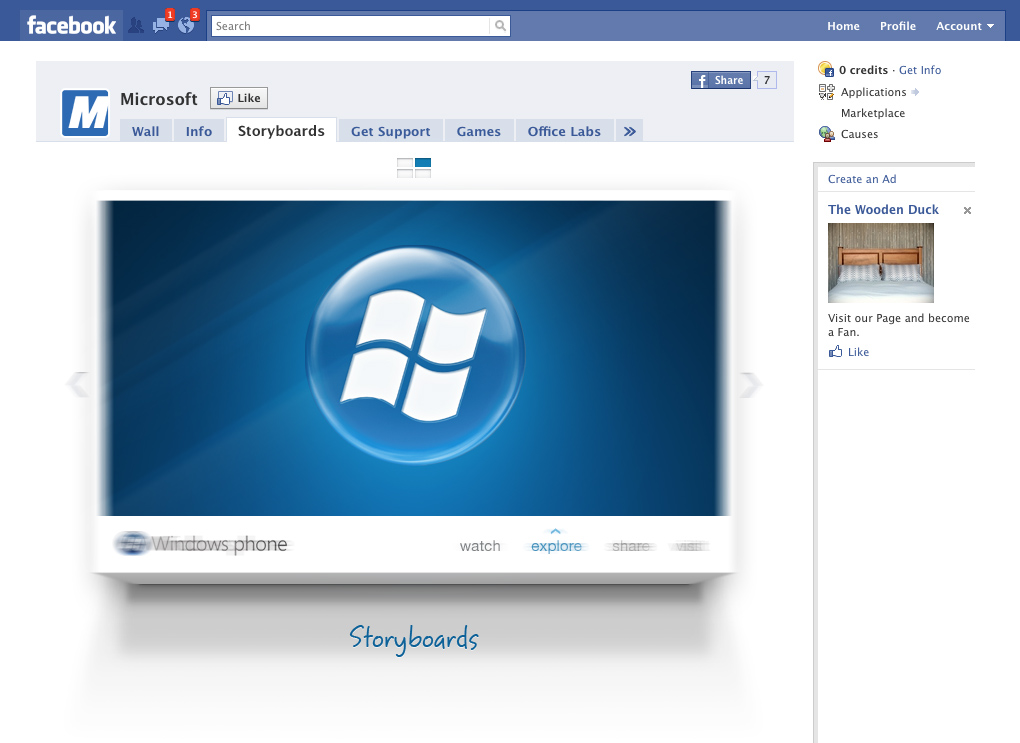Switch to the Info tab
The image size is (1020, 743).
tap(199, 131)
